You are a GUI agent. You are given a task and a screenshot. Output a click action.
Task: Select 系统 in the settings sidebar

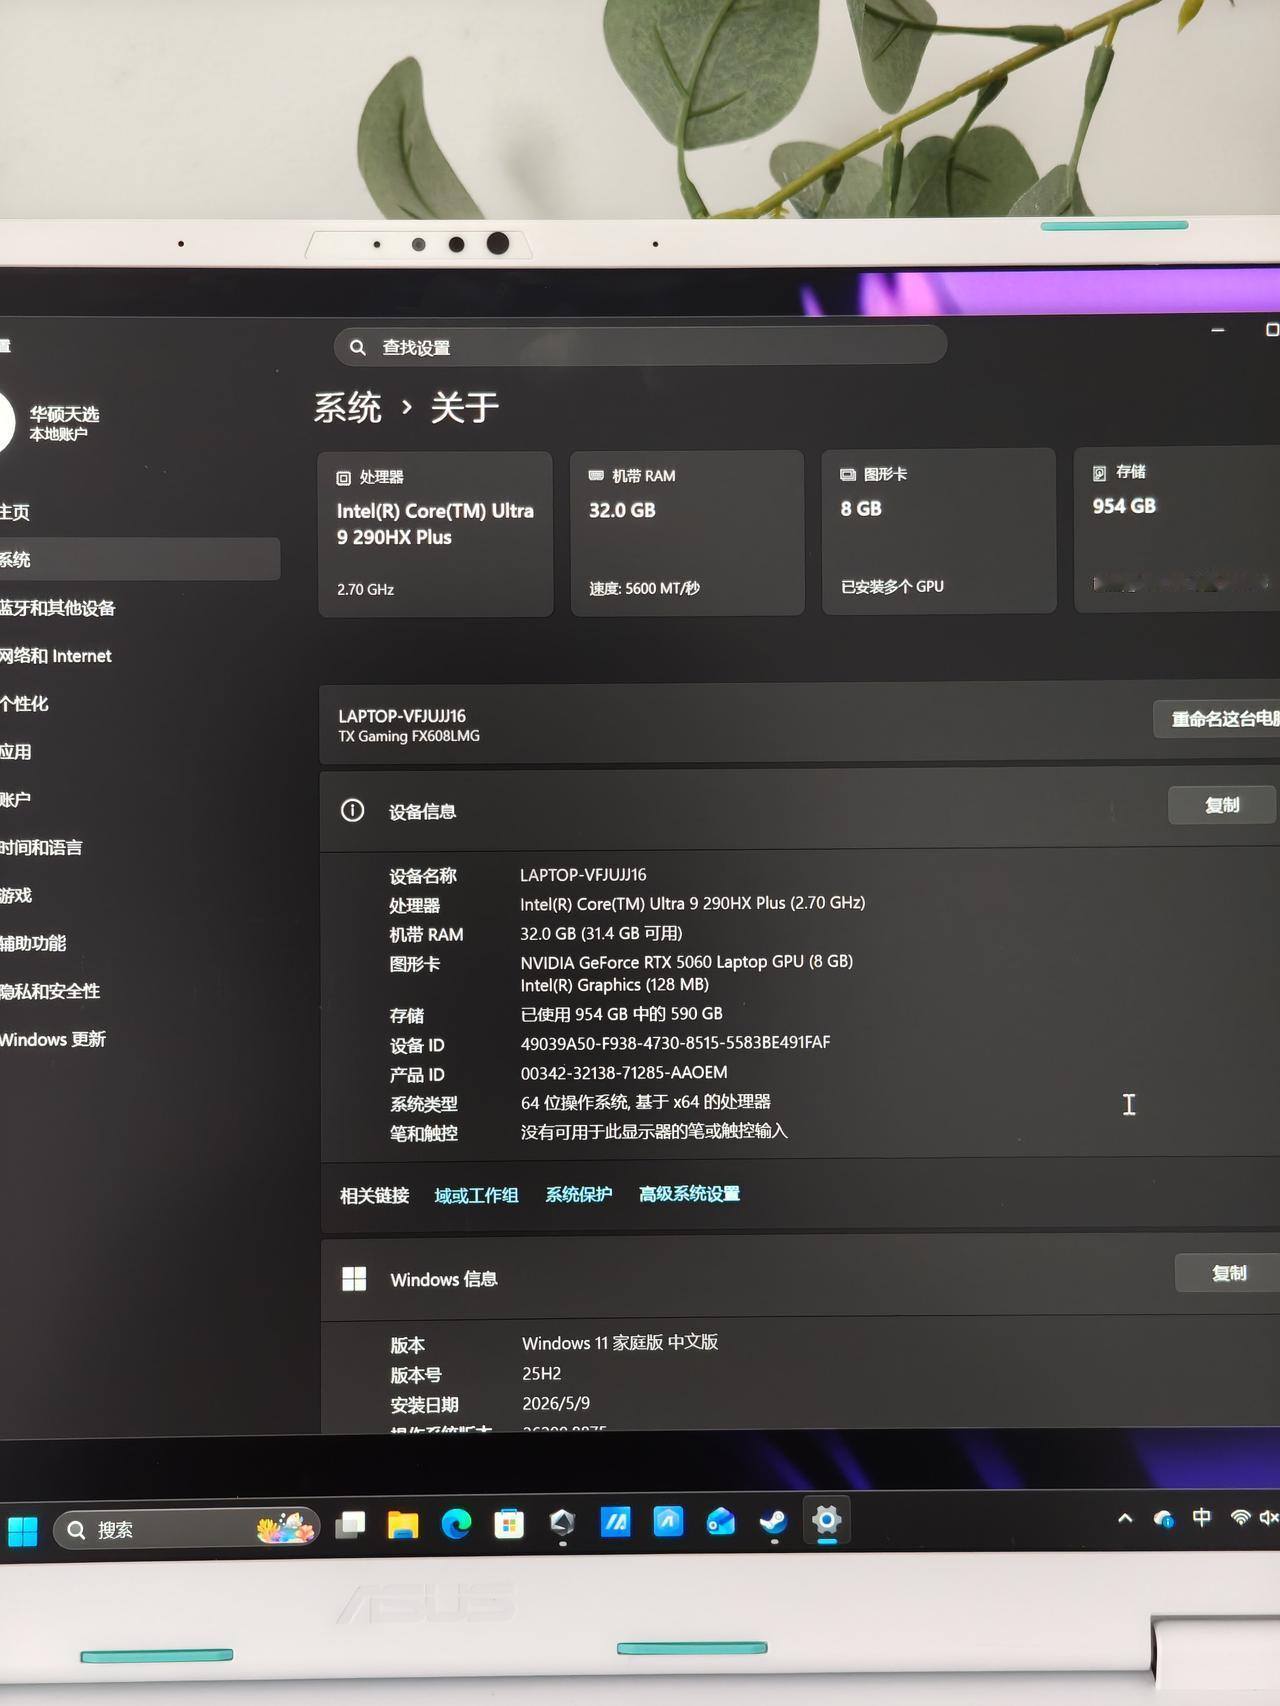[140, 559]
